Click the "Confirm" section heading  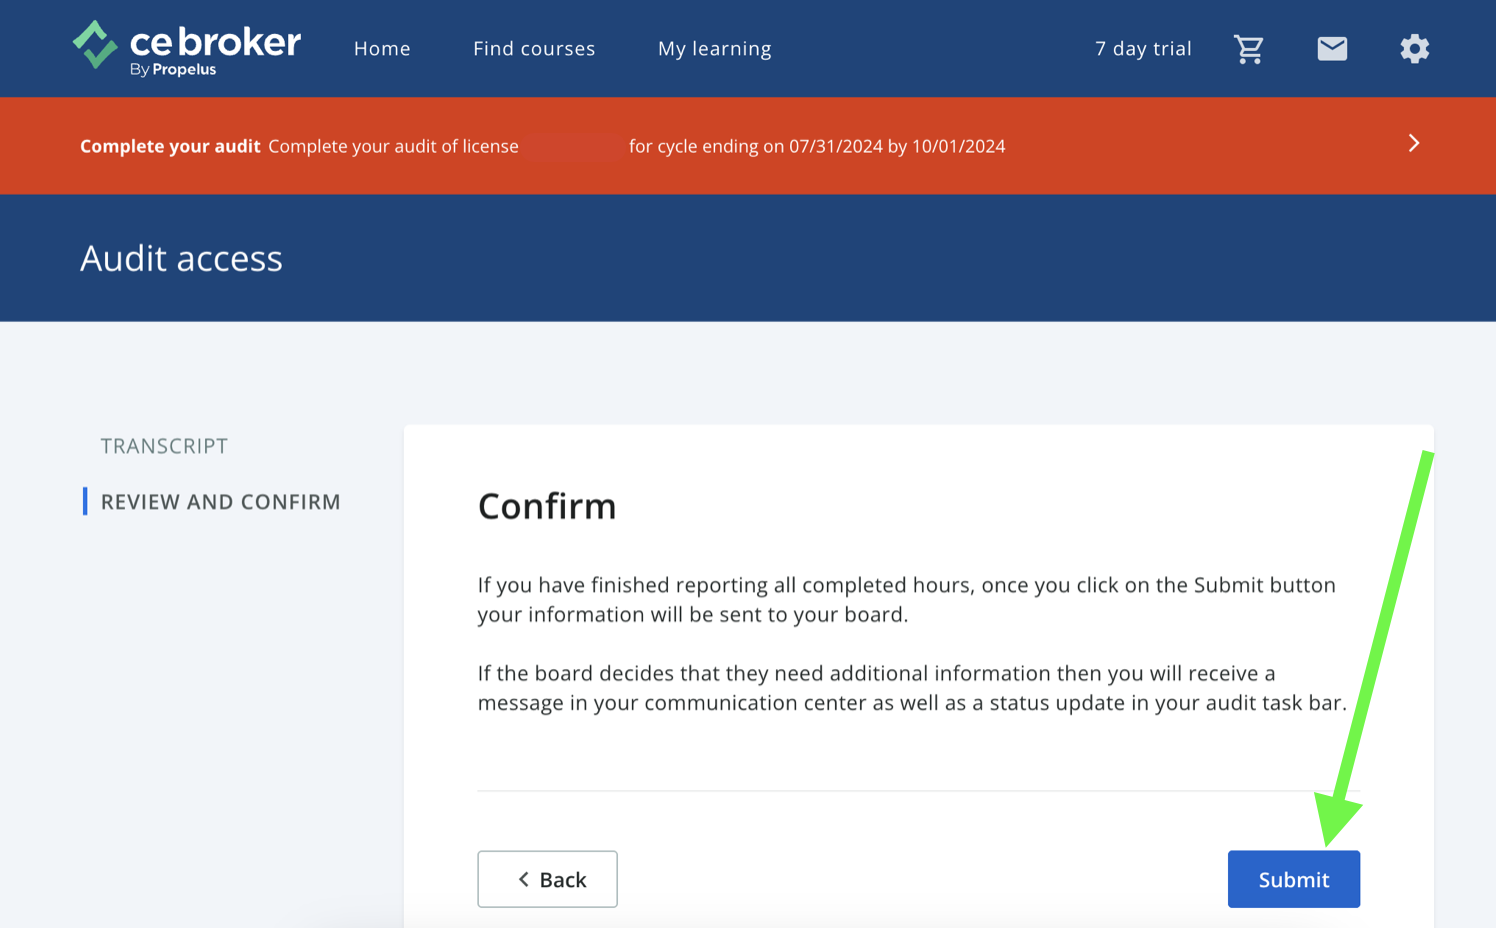coord(547,506)
